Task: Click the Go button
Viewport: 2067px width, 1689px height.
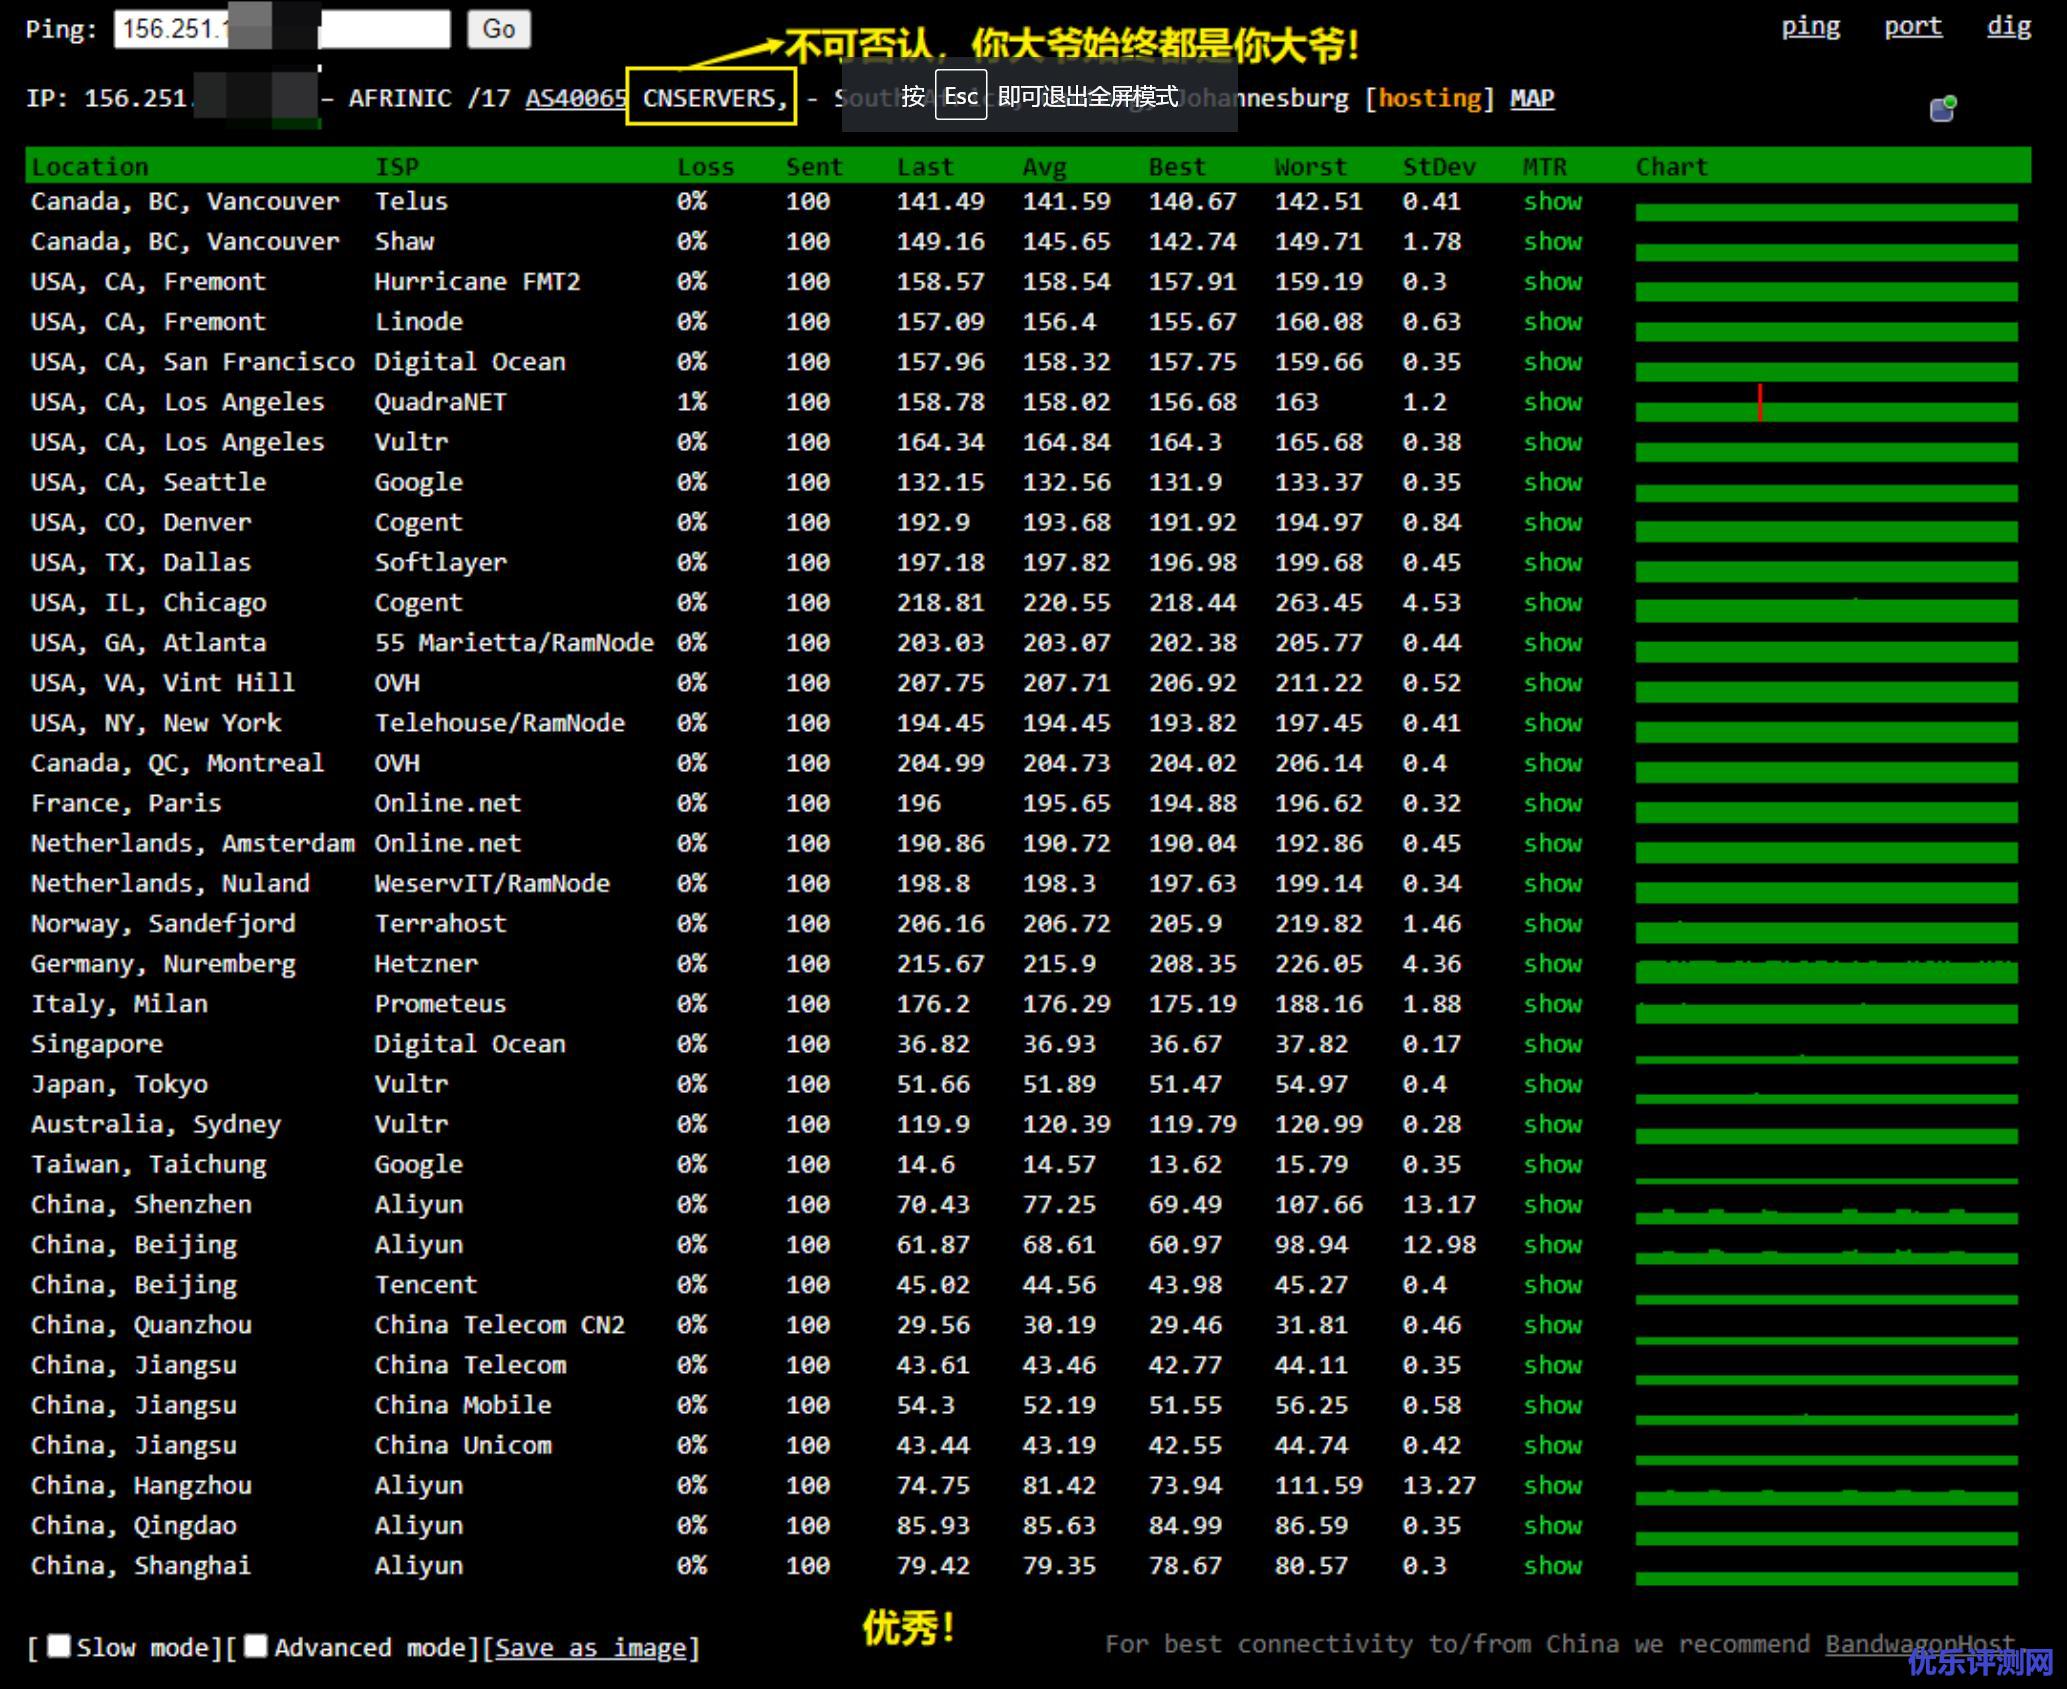Action: pyautogui.click(x=498, y=29)
